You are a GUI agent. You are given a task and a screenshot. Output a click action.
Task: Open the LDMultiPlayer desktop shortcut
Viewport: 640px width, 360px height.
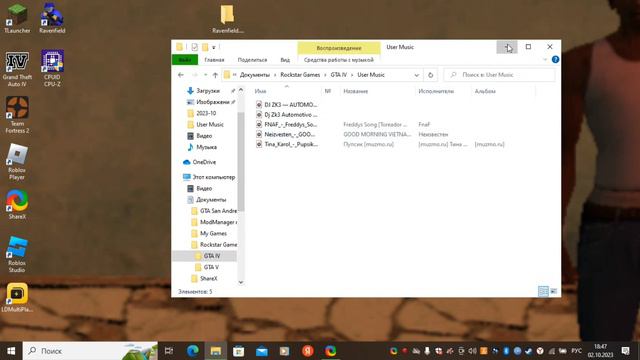pyautogui.click(x=17, y=298)
